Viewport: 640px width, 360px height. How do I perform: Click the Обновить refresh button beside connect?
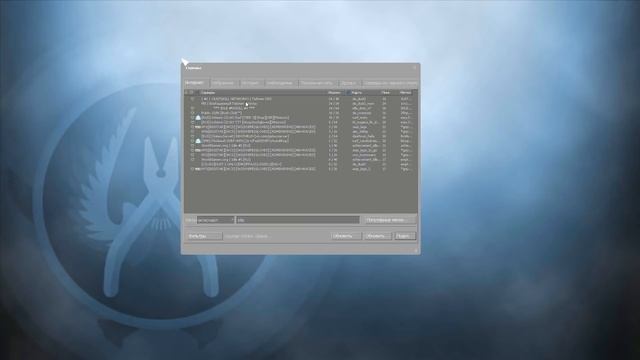coord(377,236)
